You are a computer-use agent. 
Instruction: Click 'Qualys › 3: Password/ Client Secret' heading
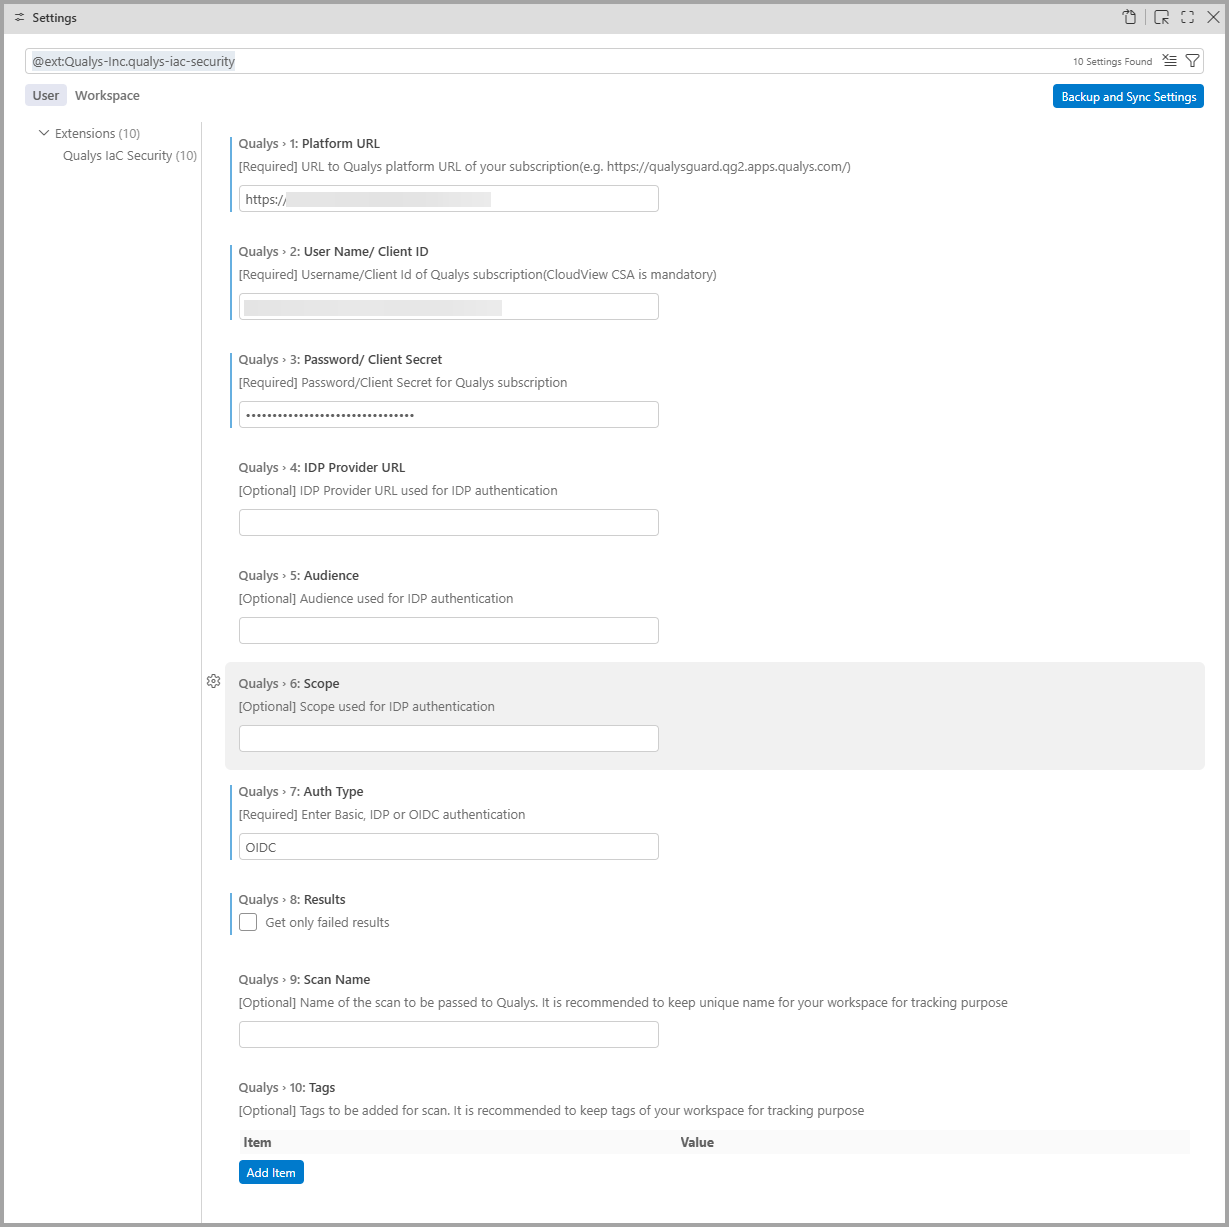340,359
